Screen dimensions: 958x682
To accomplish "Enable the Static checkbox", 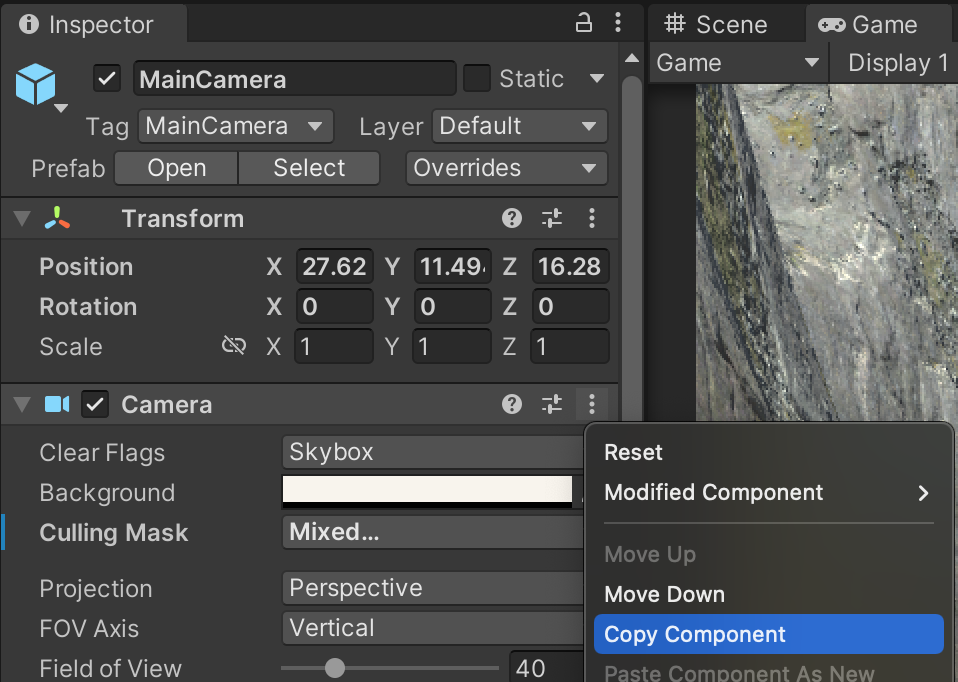I will [477, 79].
